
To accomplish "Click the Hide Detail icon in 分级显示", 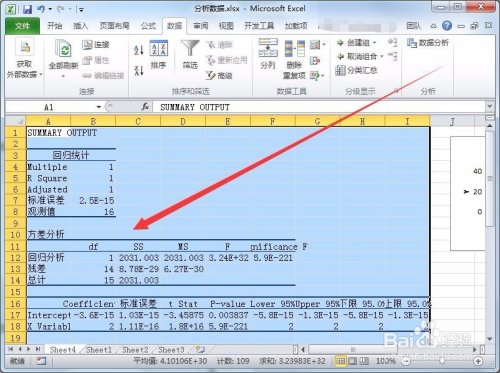I will 393,56.
